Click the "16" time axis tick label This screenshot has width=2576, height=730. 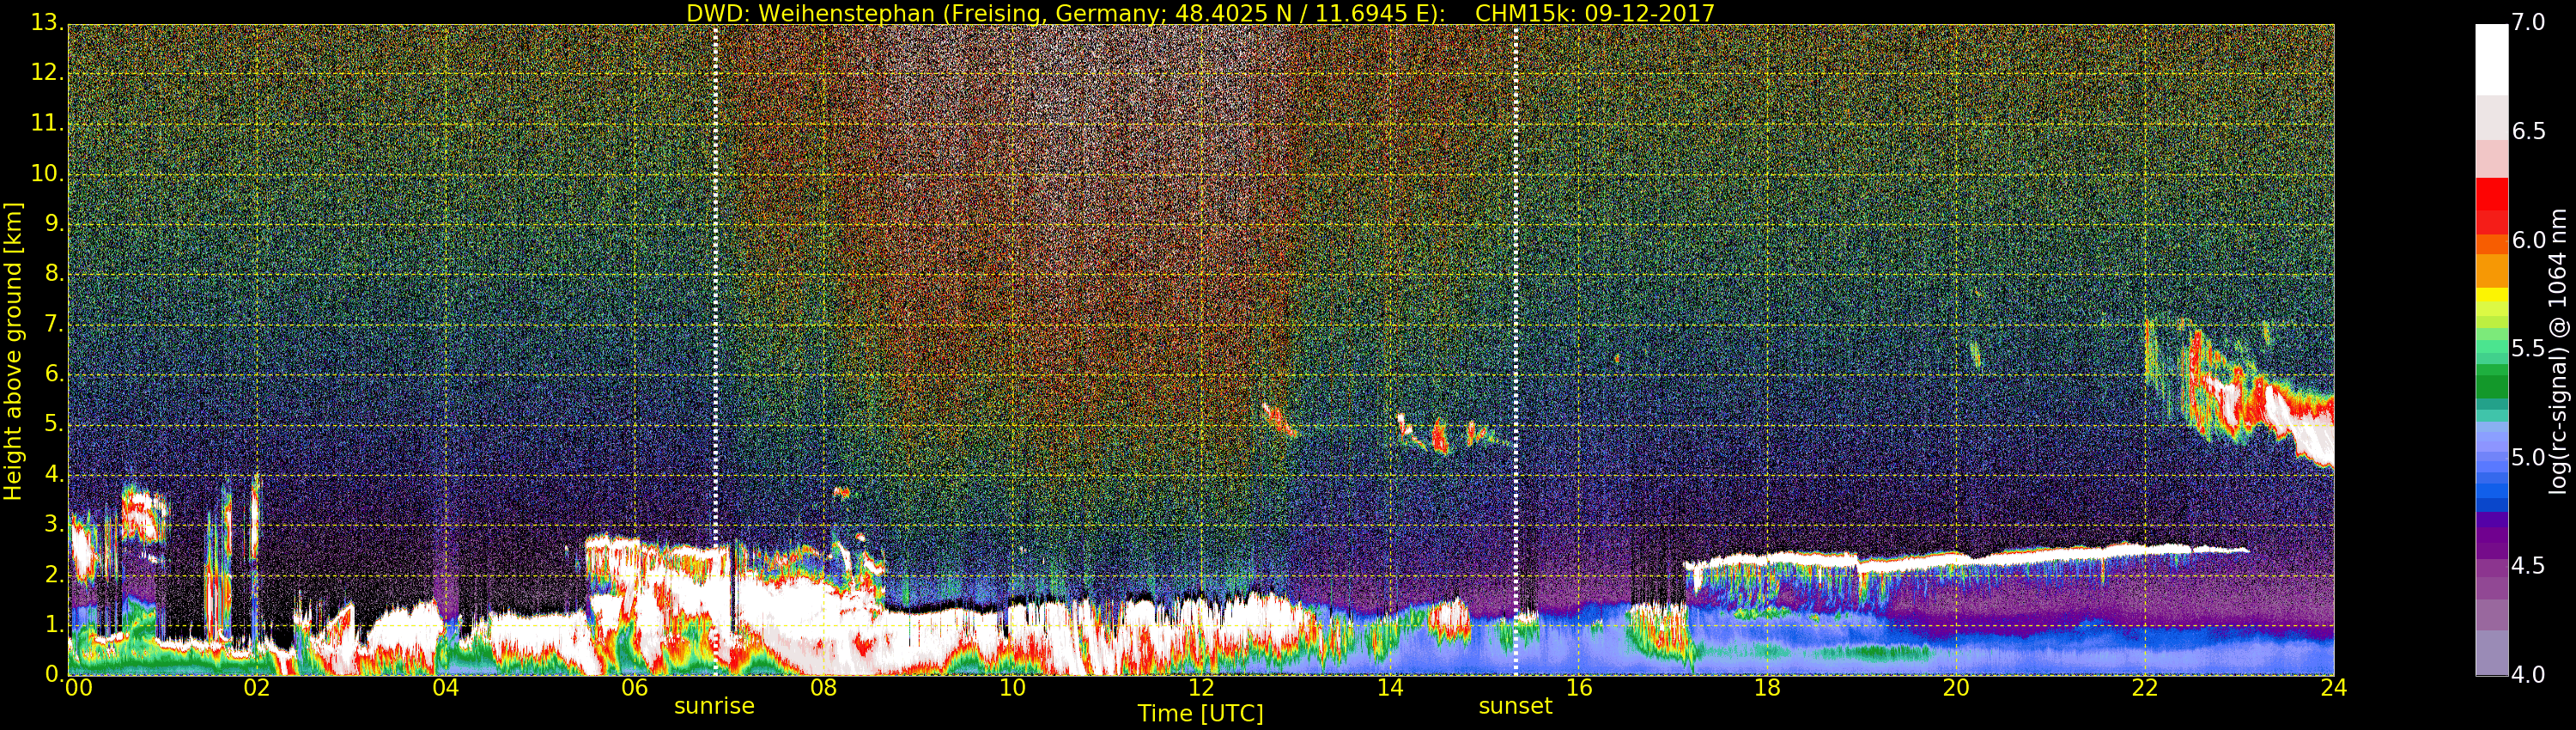click(1579, 687)
